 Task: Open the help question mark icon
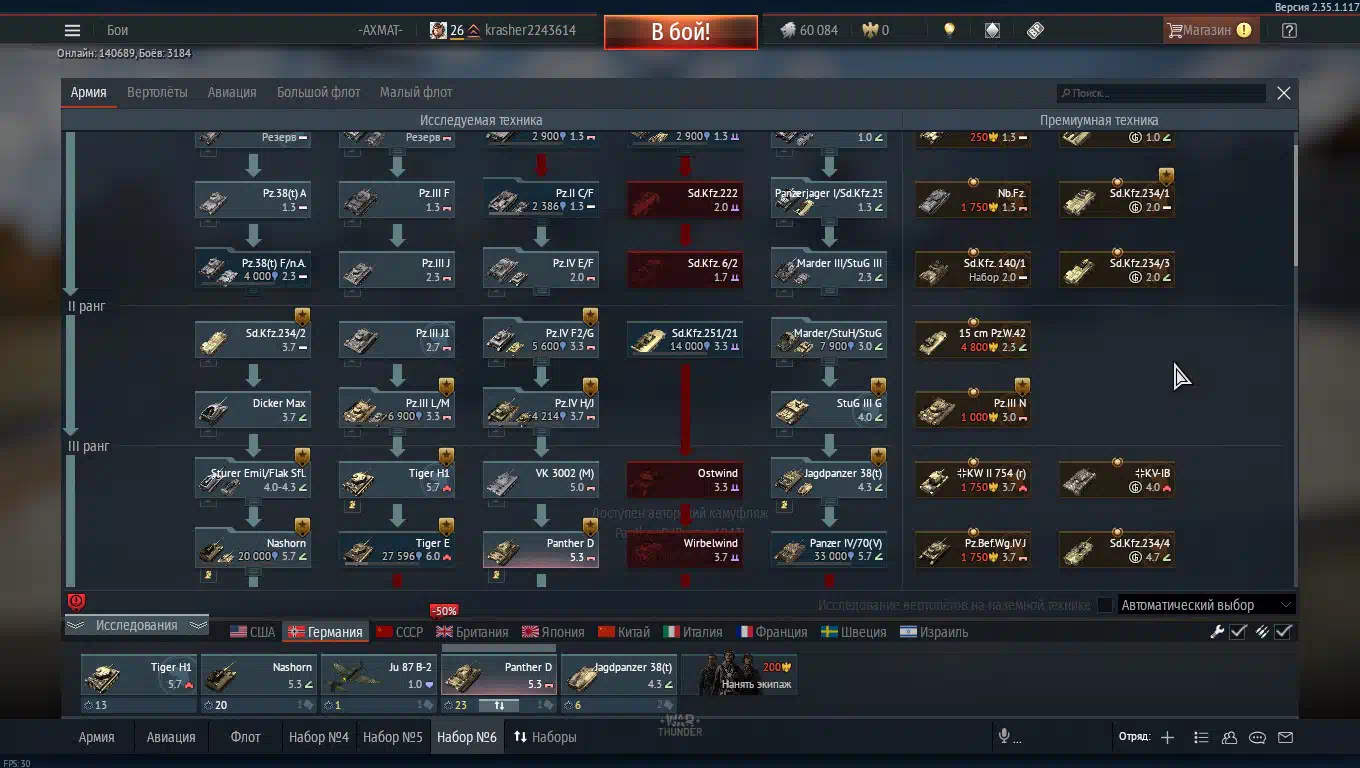pyautogui.click(x=1289, y=30)
